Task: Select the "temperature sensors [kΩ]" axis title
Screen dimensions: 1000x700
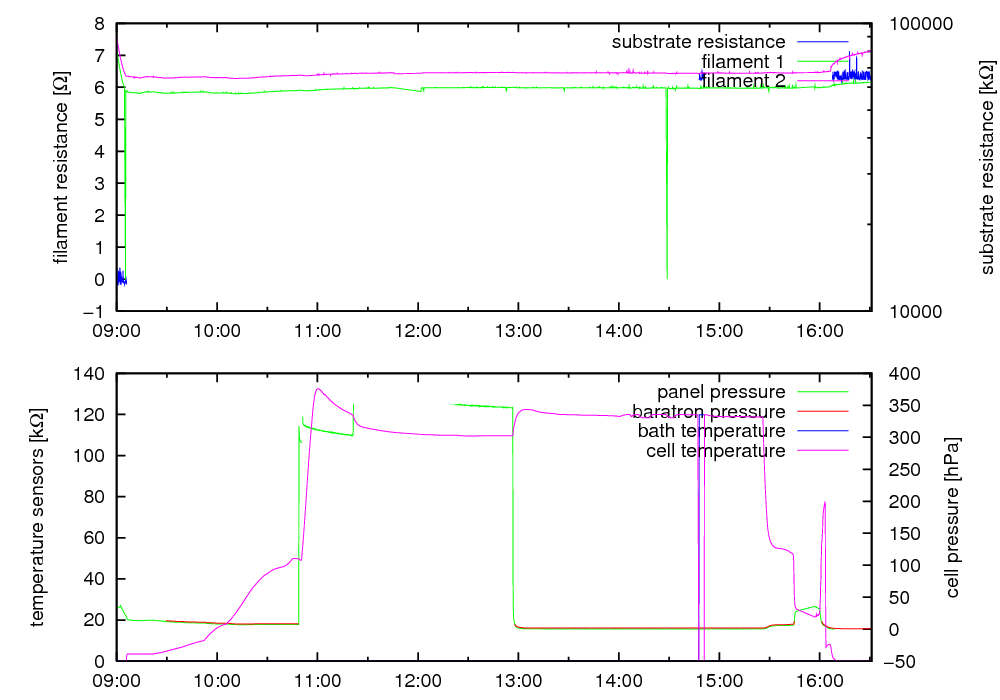Action: pos(38,517)
